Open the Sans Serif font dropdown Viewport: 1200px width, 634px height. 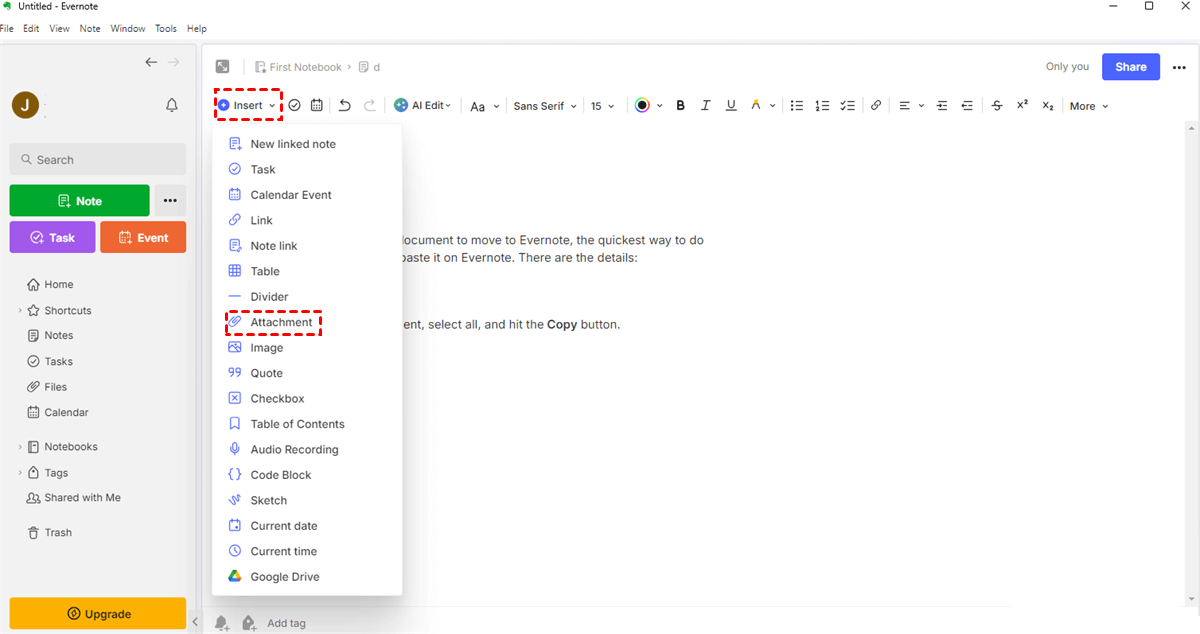tap(545, 106)
